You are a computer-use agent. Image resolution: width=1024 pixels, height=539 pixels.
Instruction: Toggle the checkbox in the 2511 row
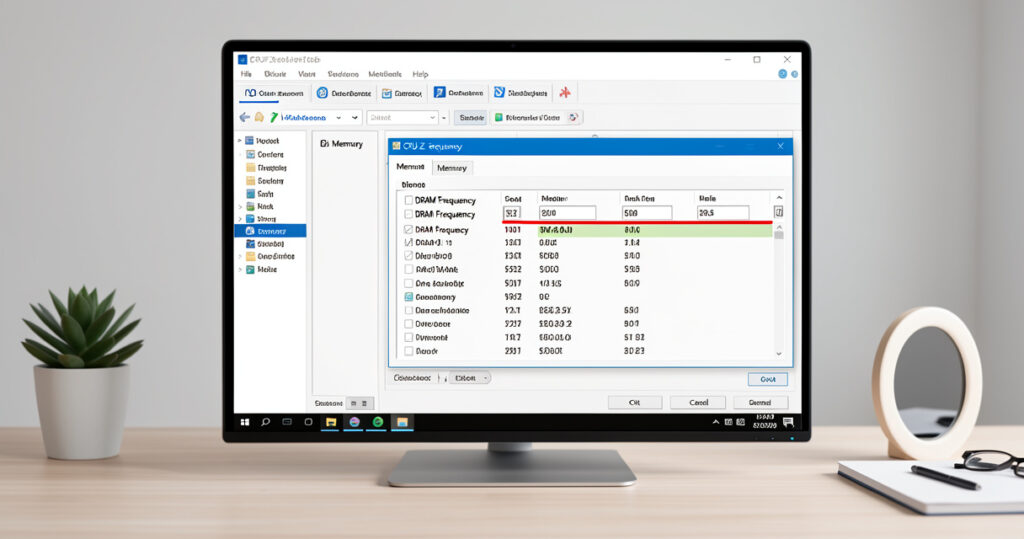[x=408, y=351]
